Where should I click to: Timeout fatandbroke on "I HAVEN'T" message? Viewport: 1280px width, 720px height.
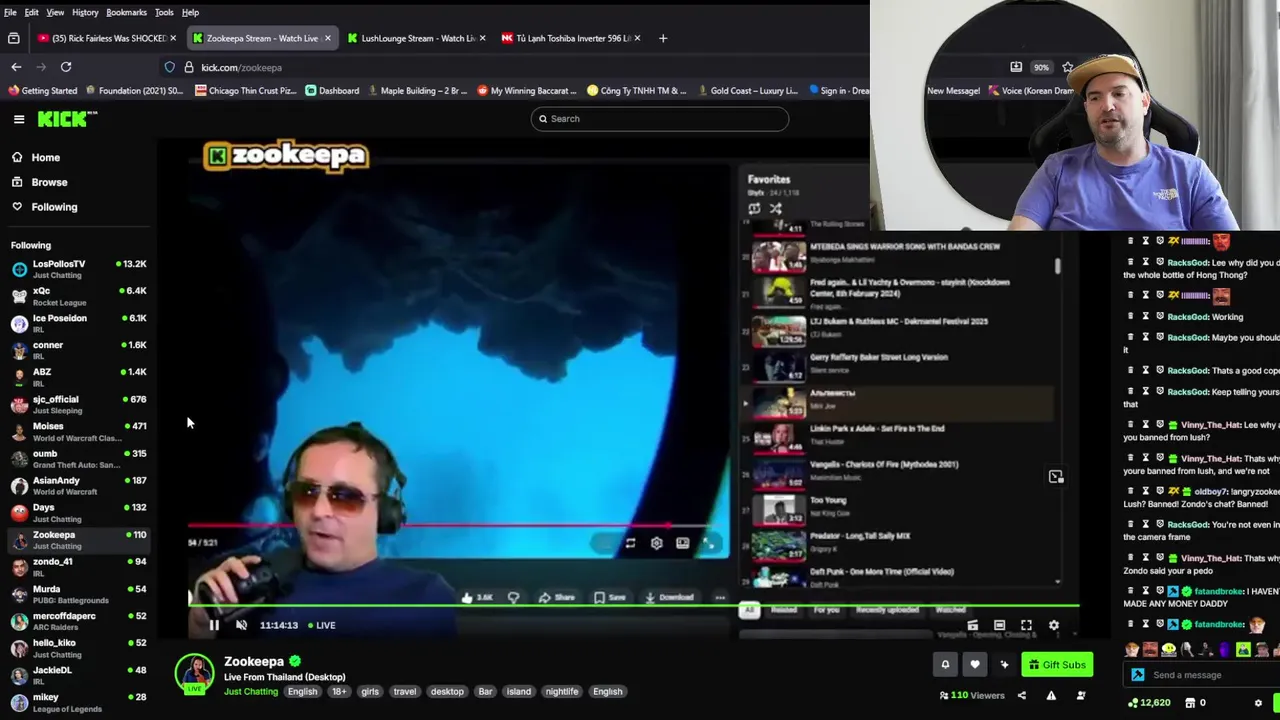[x=1145, y=591]
